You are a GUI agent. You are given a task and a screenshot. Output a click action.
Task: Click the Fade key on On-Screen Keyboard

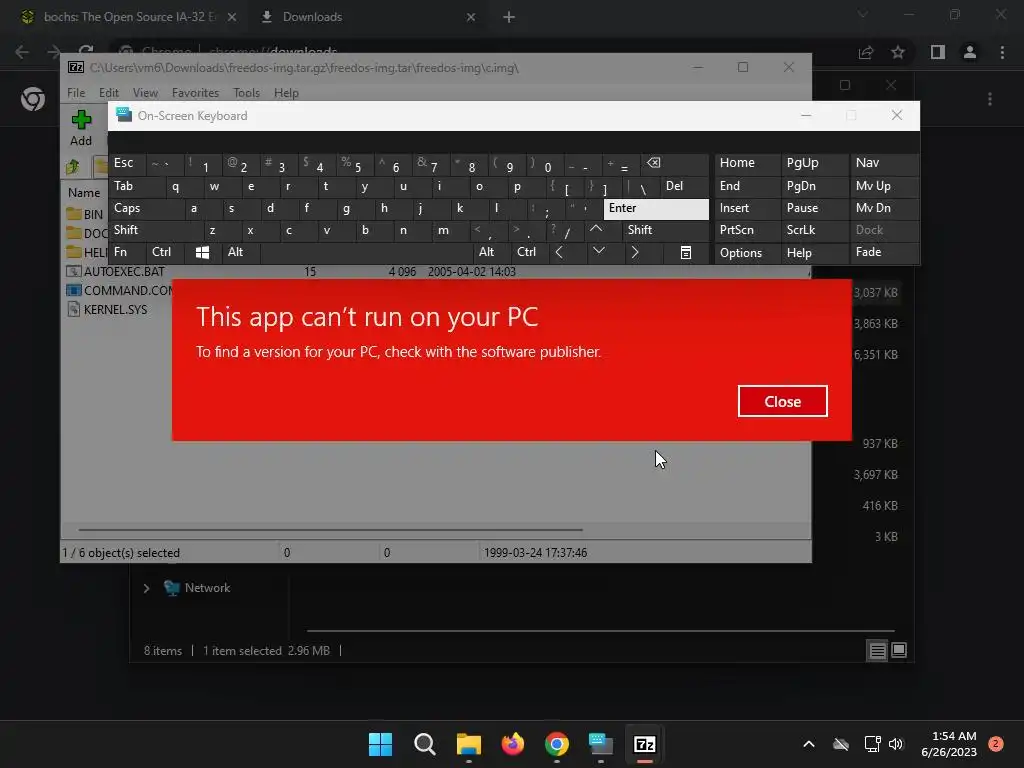tap(884, 252)
